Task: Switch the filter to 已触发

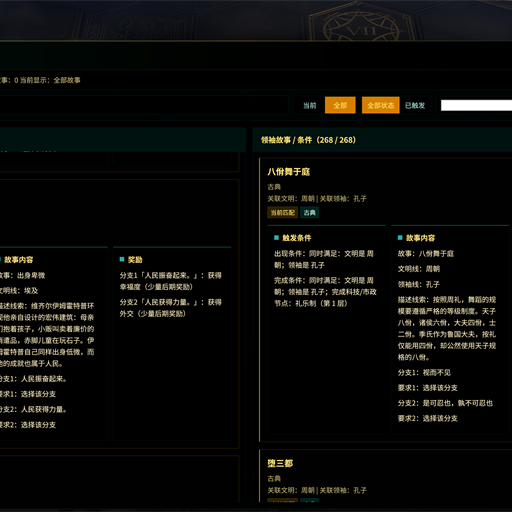Action: pos(415,106)
